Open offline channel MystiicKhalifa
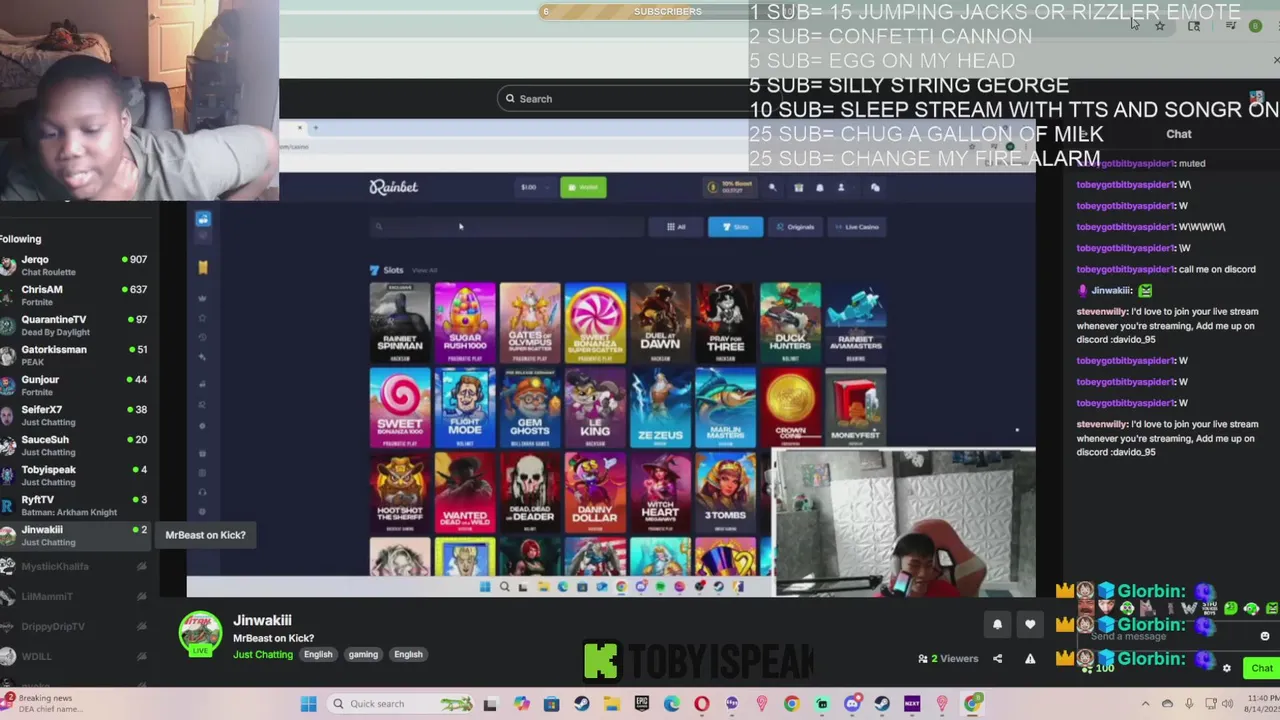Screen dimensions: 1280x720 (75, 566)
